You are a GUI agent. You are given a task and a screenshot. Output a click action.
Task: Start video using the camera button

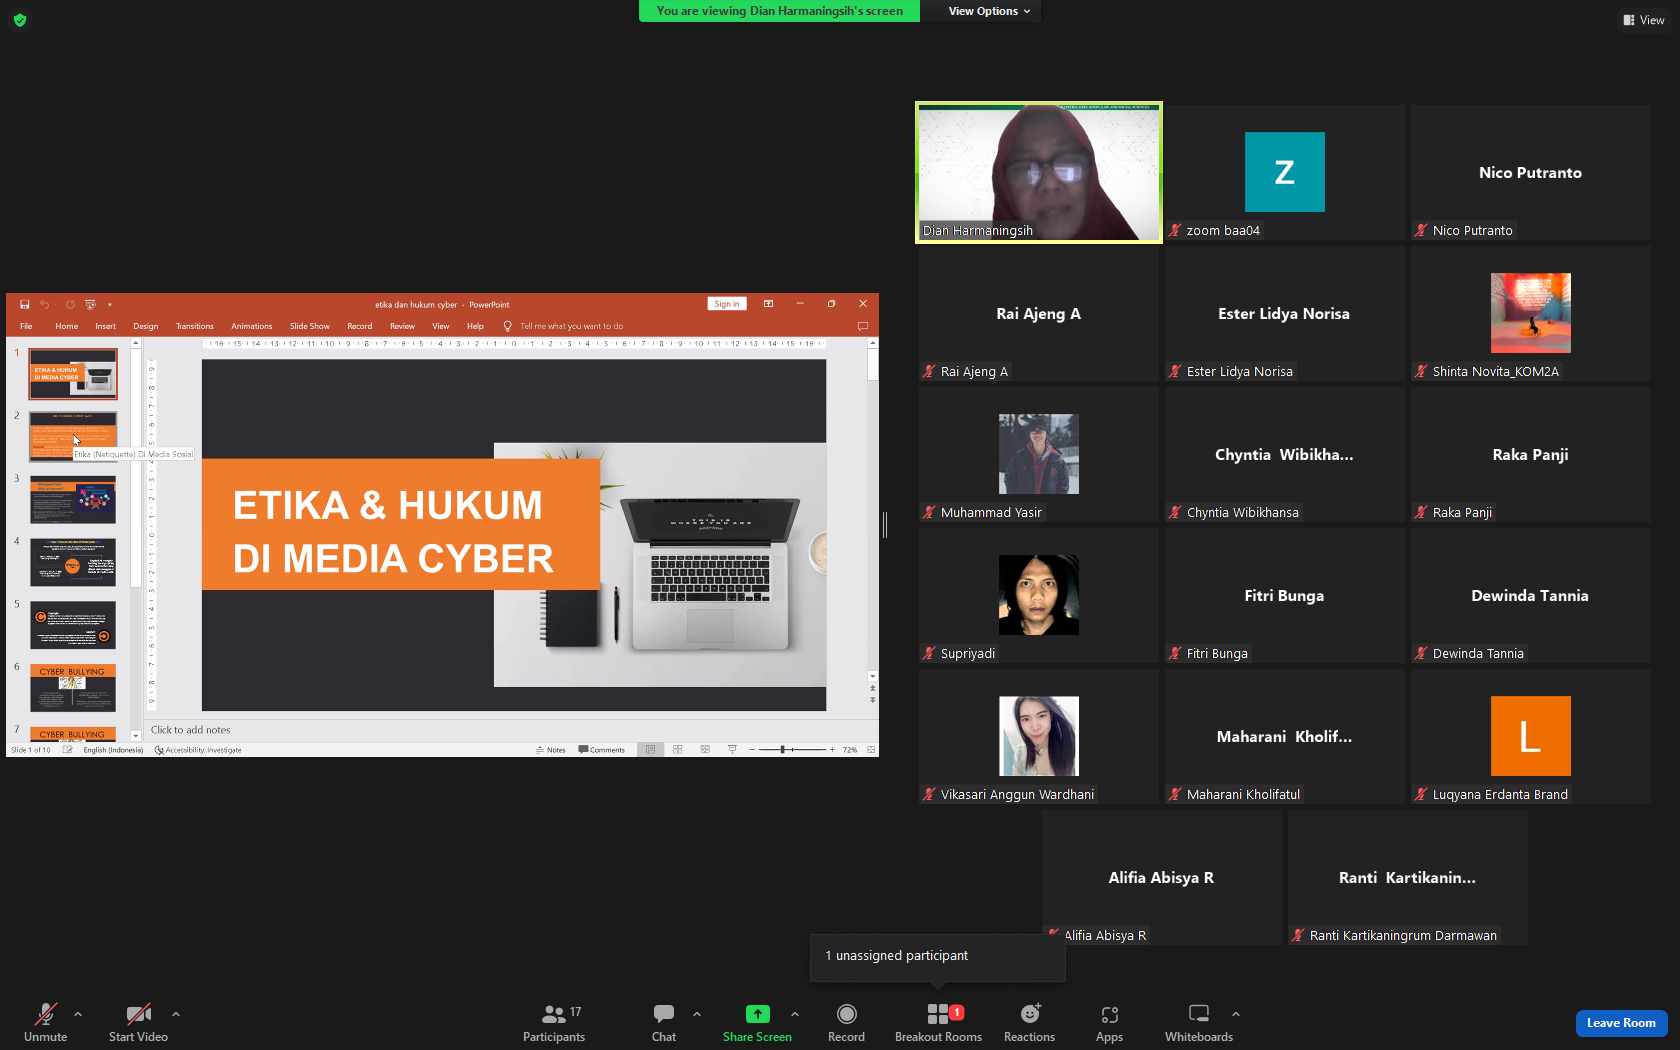(138, 1022)
